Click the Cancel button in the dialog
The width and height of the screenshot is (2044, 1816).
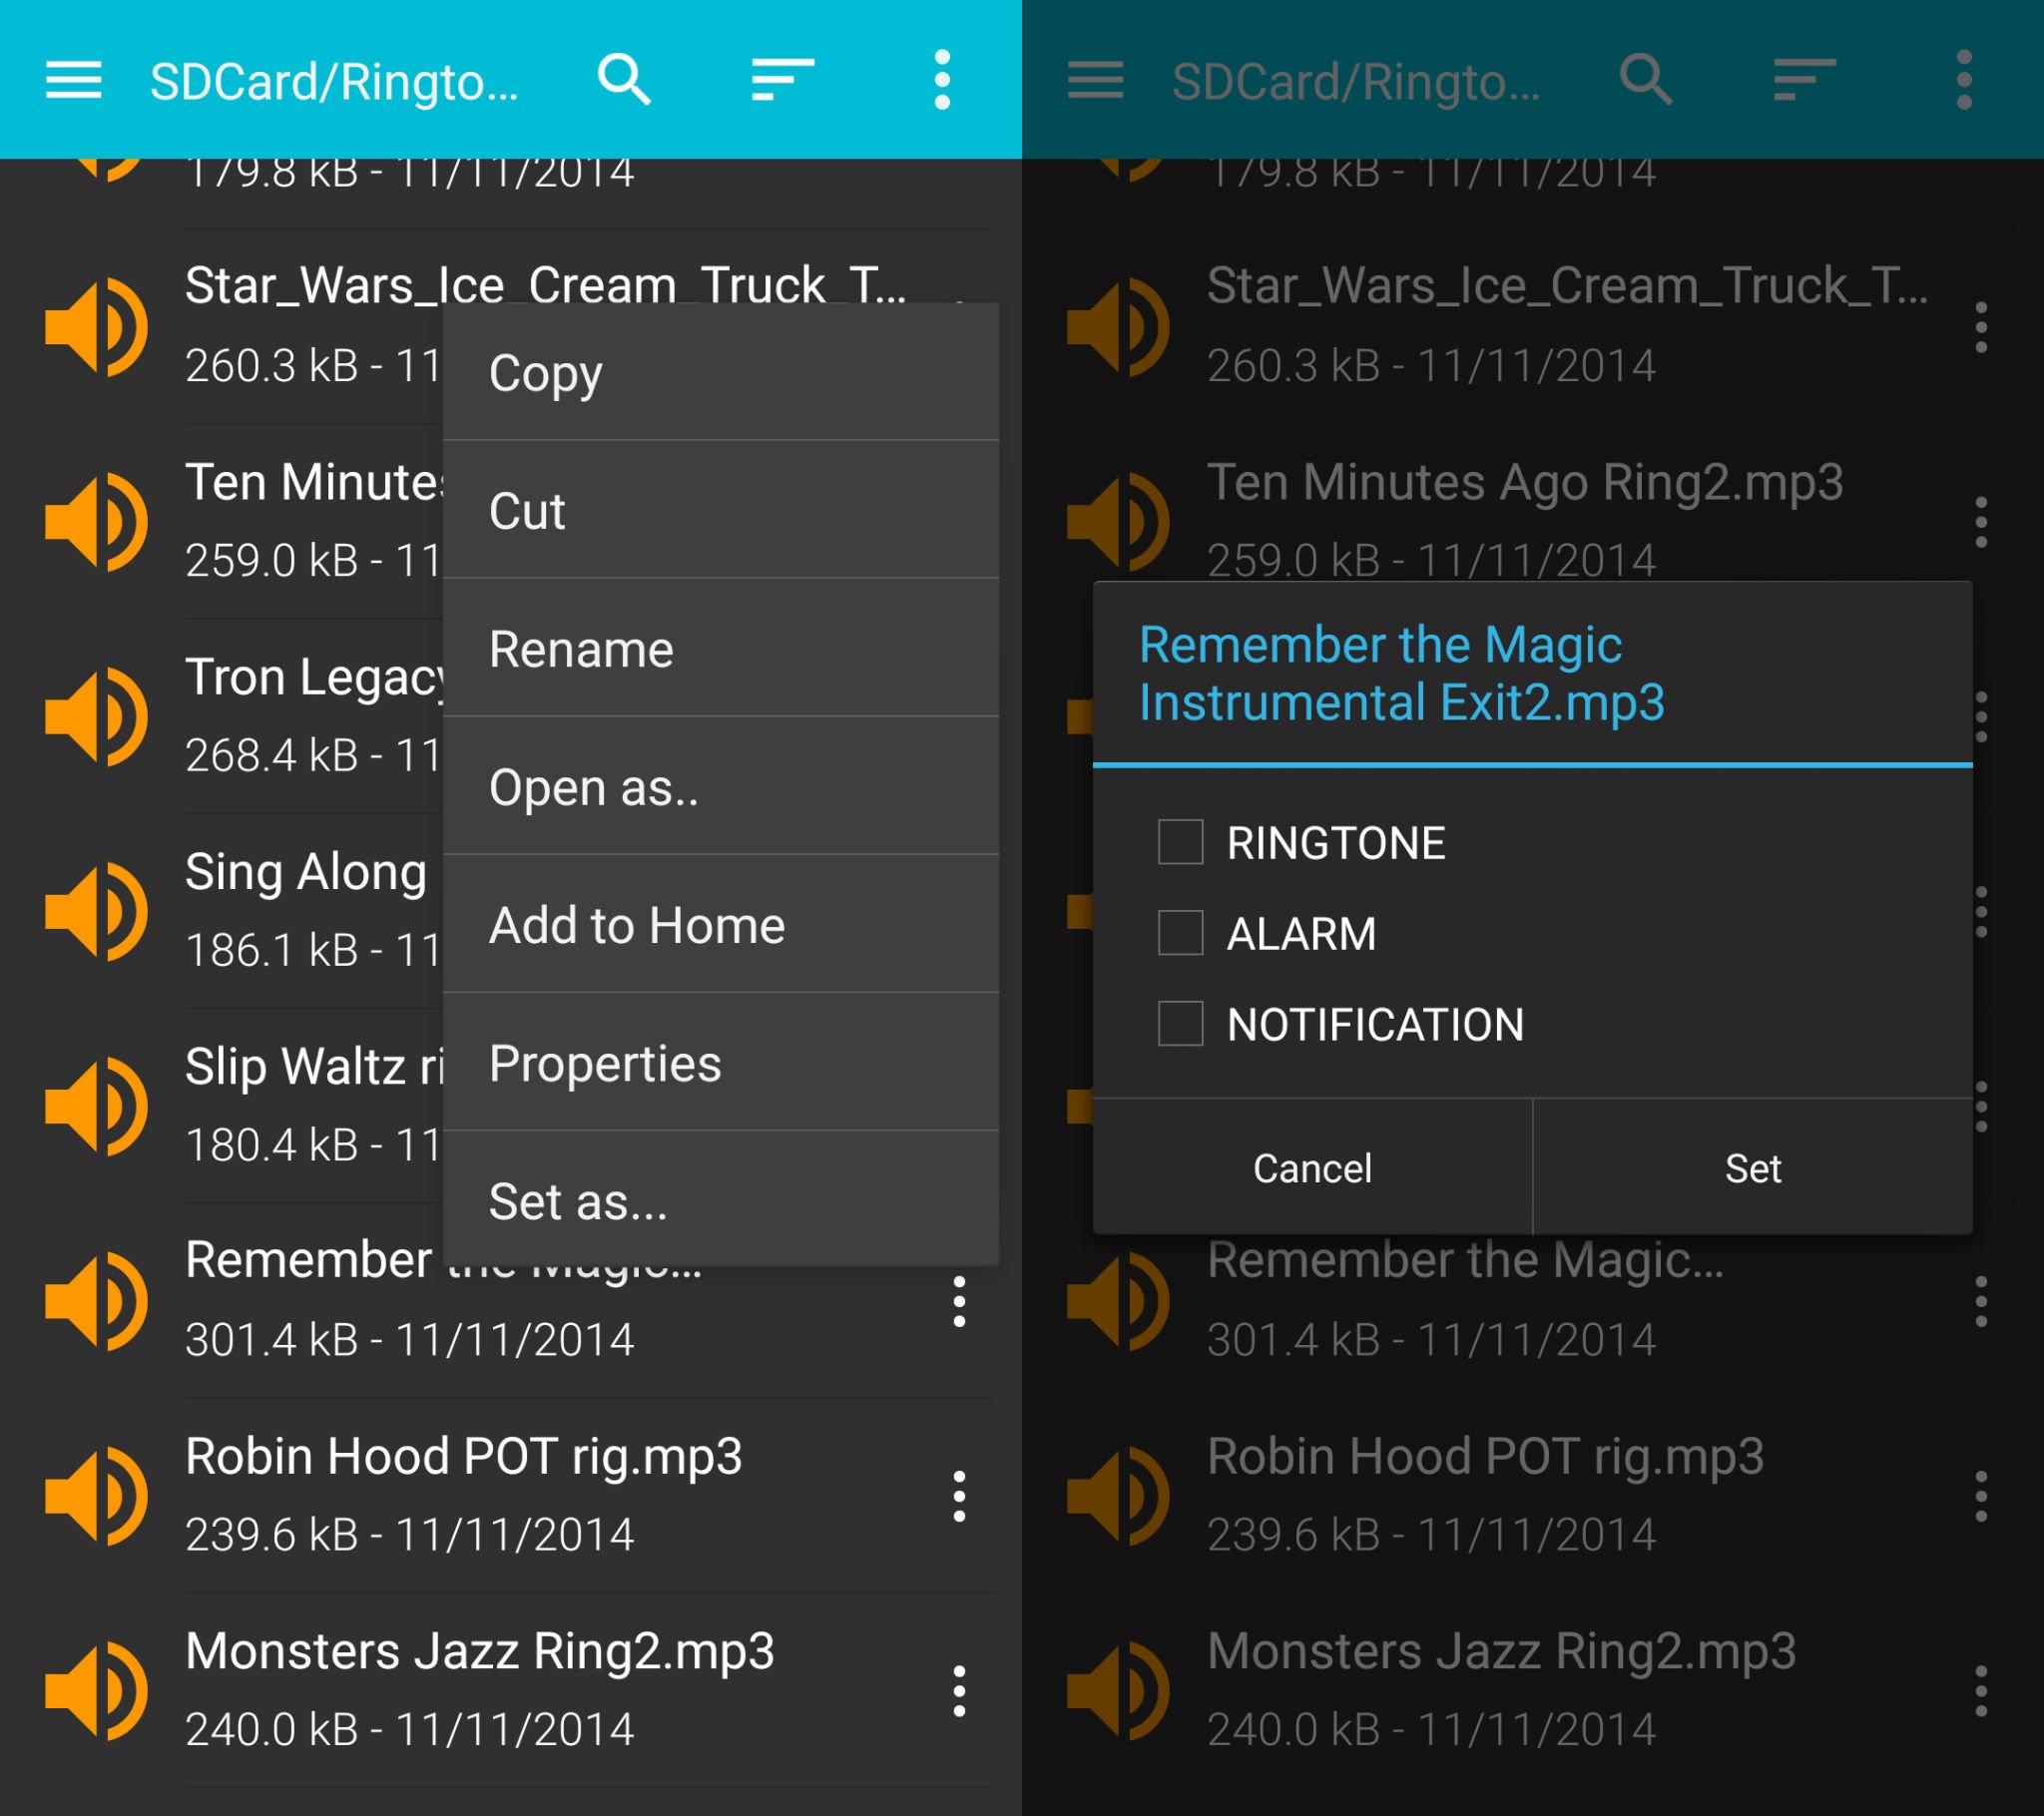point(1312,1167)
